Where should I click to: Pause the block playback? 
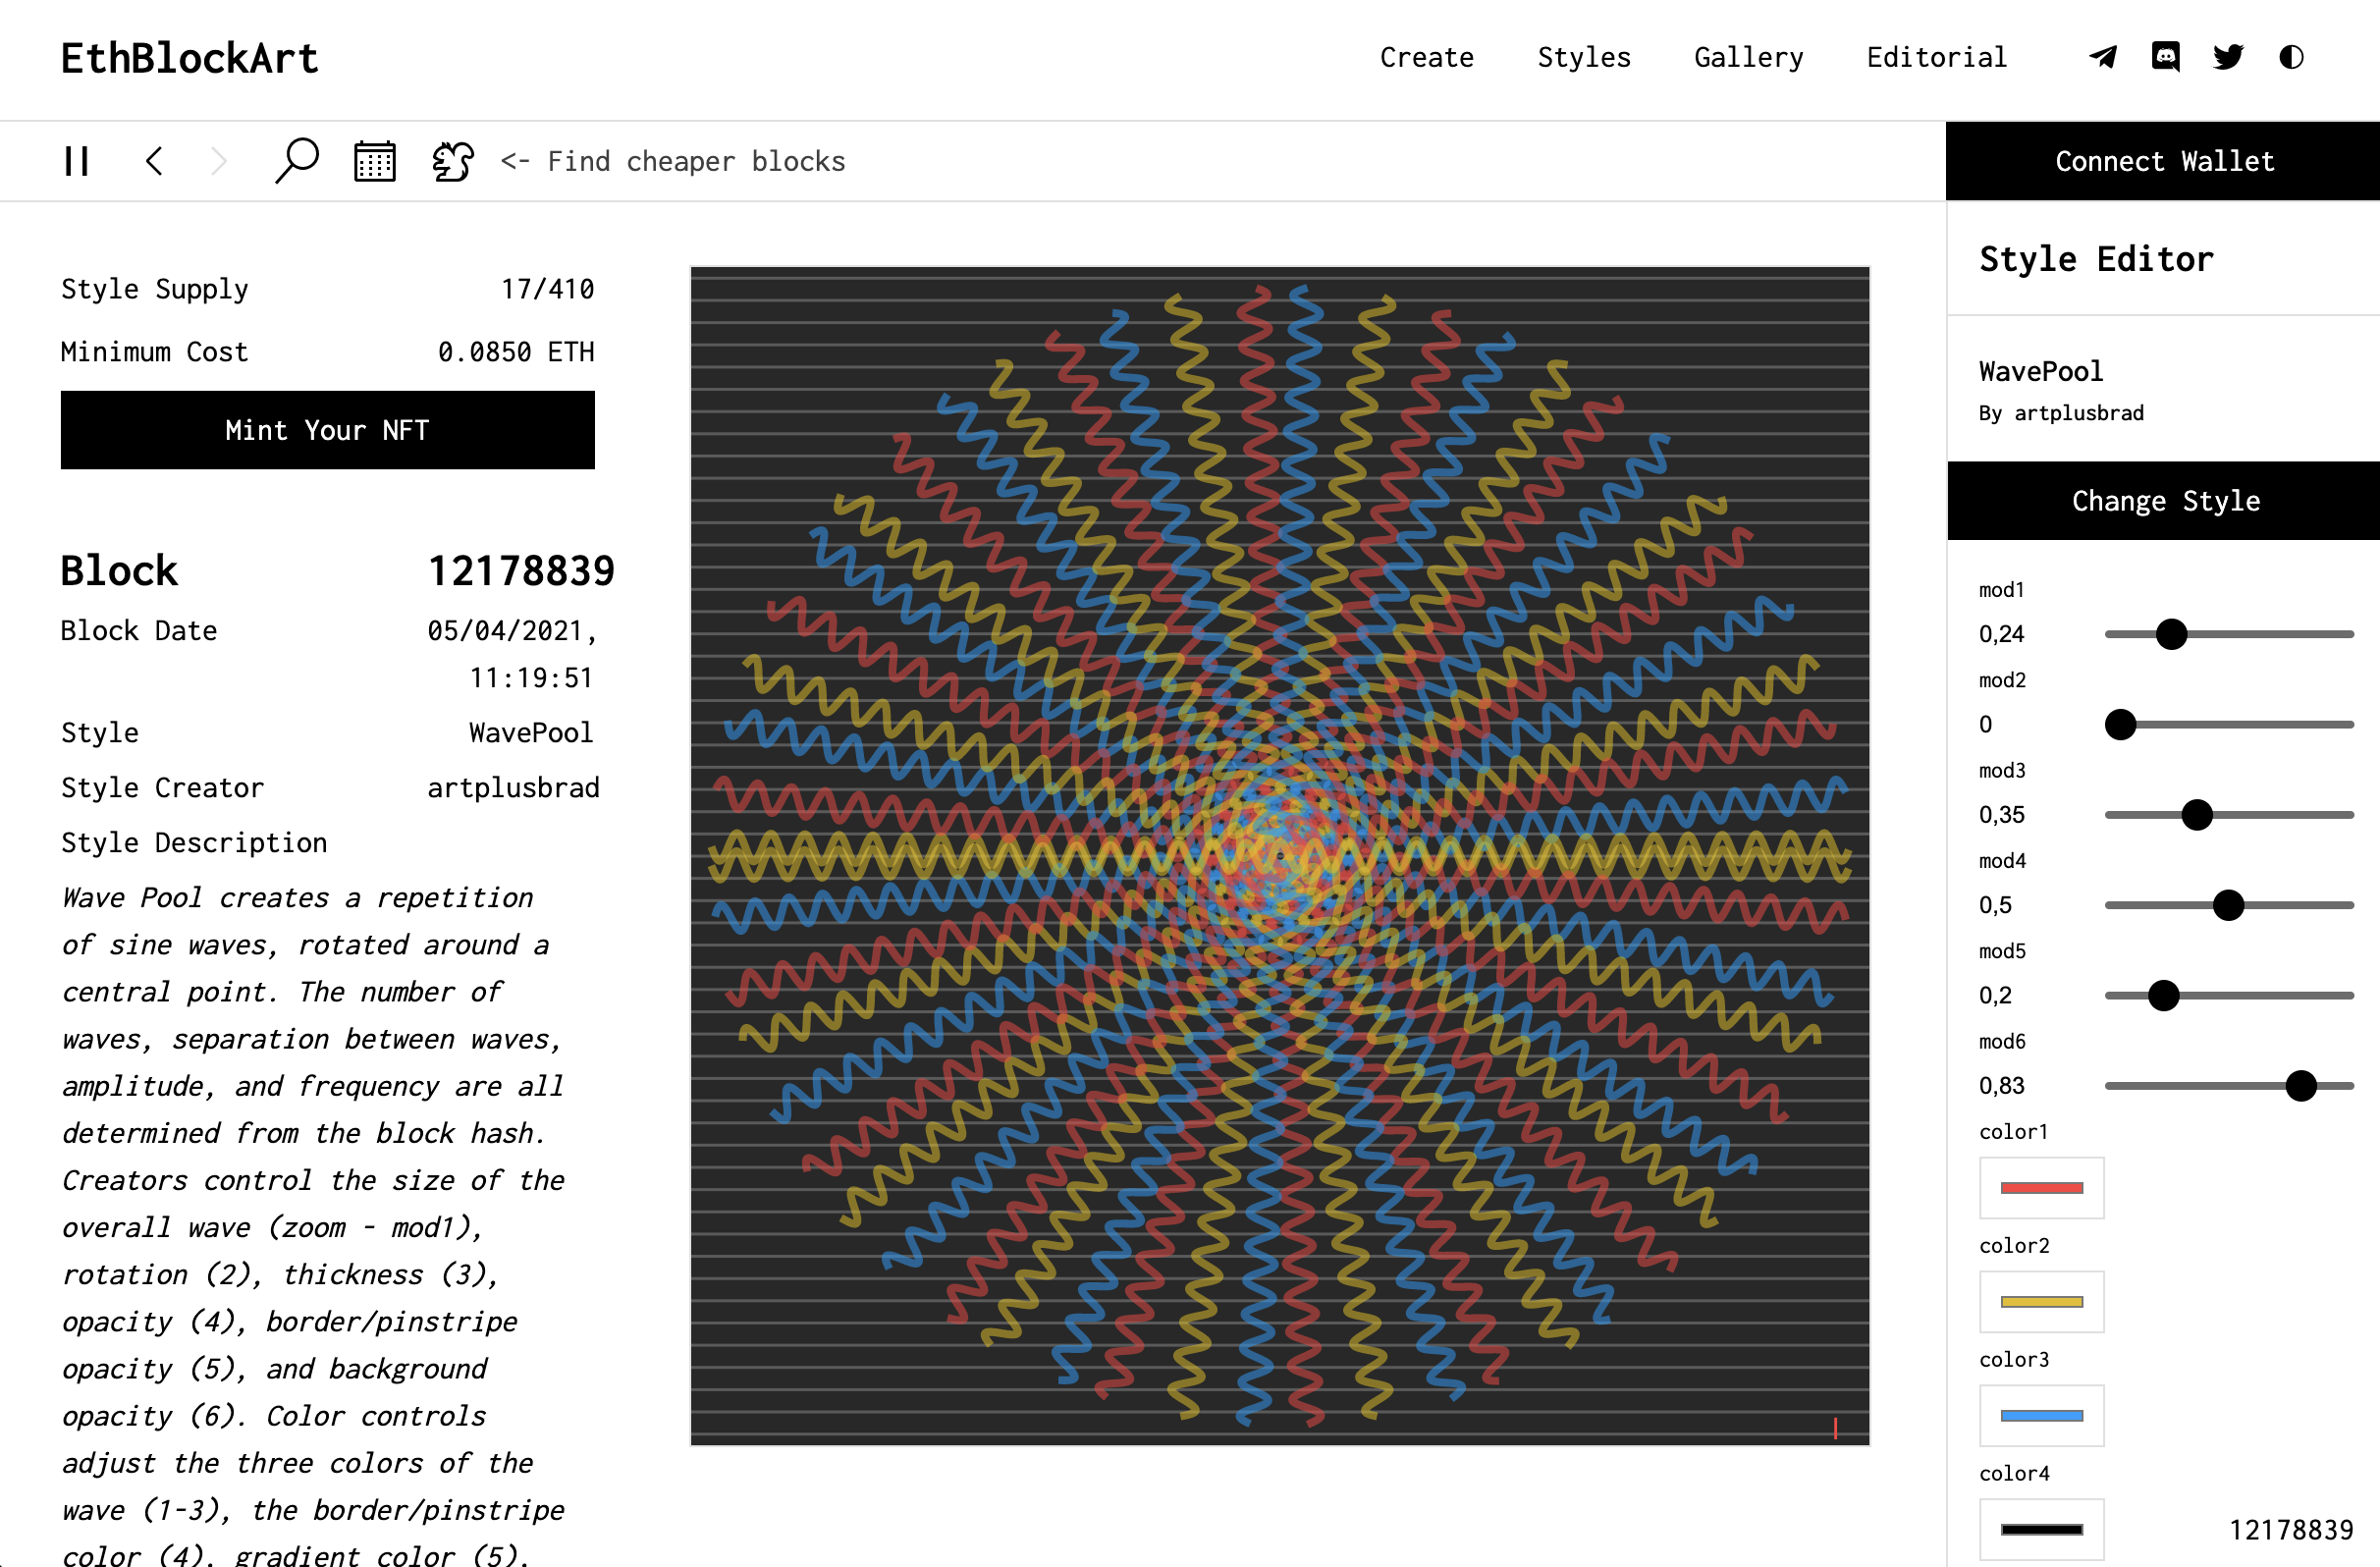[76, 160]
